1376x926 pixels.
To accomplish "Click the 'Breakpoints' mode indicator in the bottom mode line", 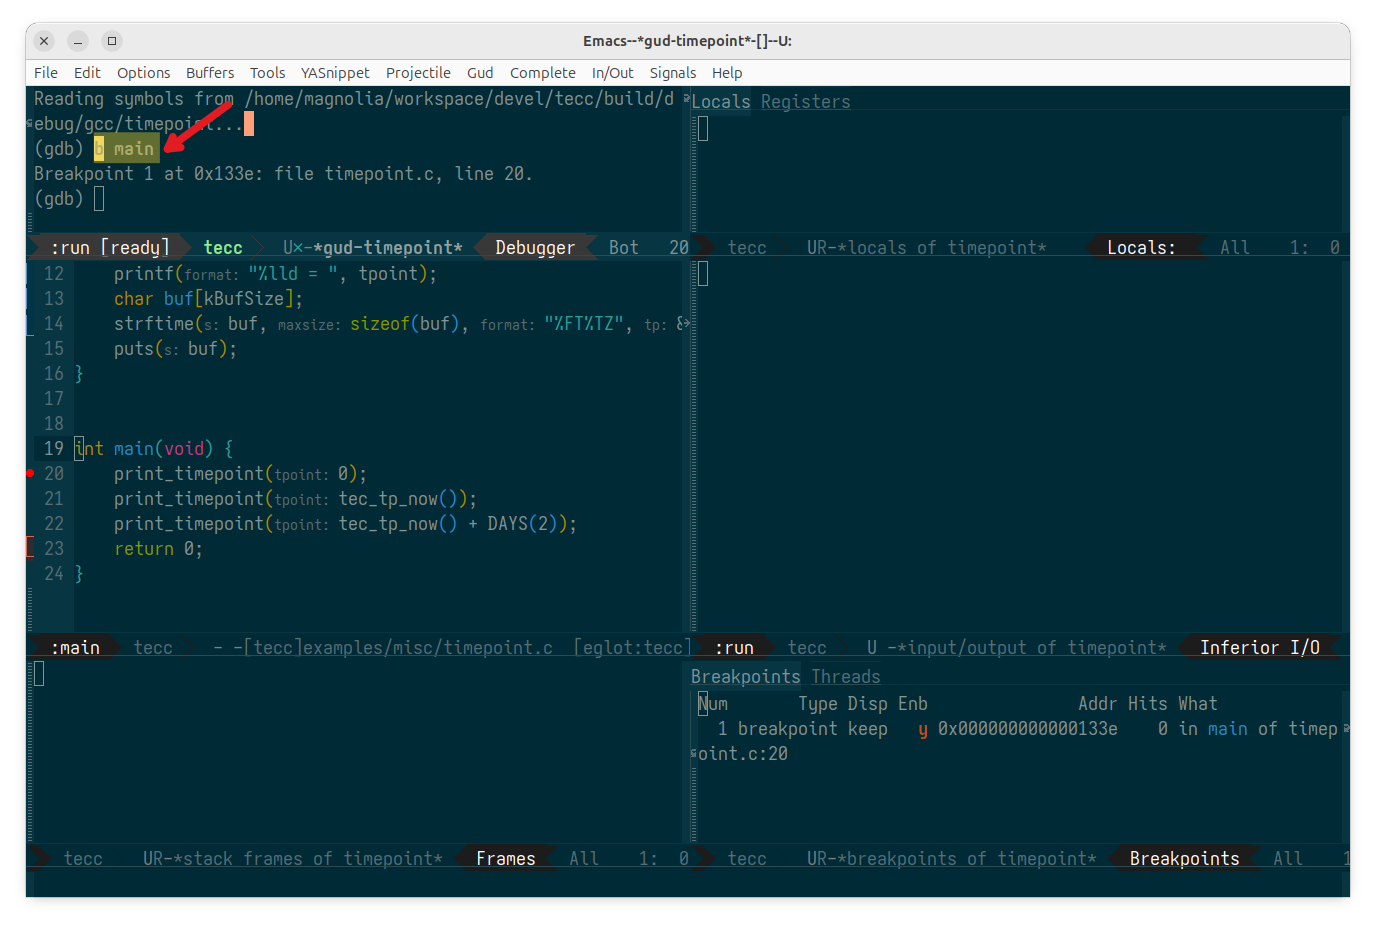I will click(x=1185, y=859).
